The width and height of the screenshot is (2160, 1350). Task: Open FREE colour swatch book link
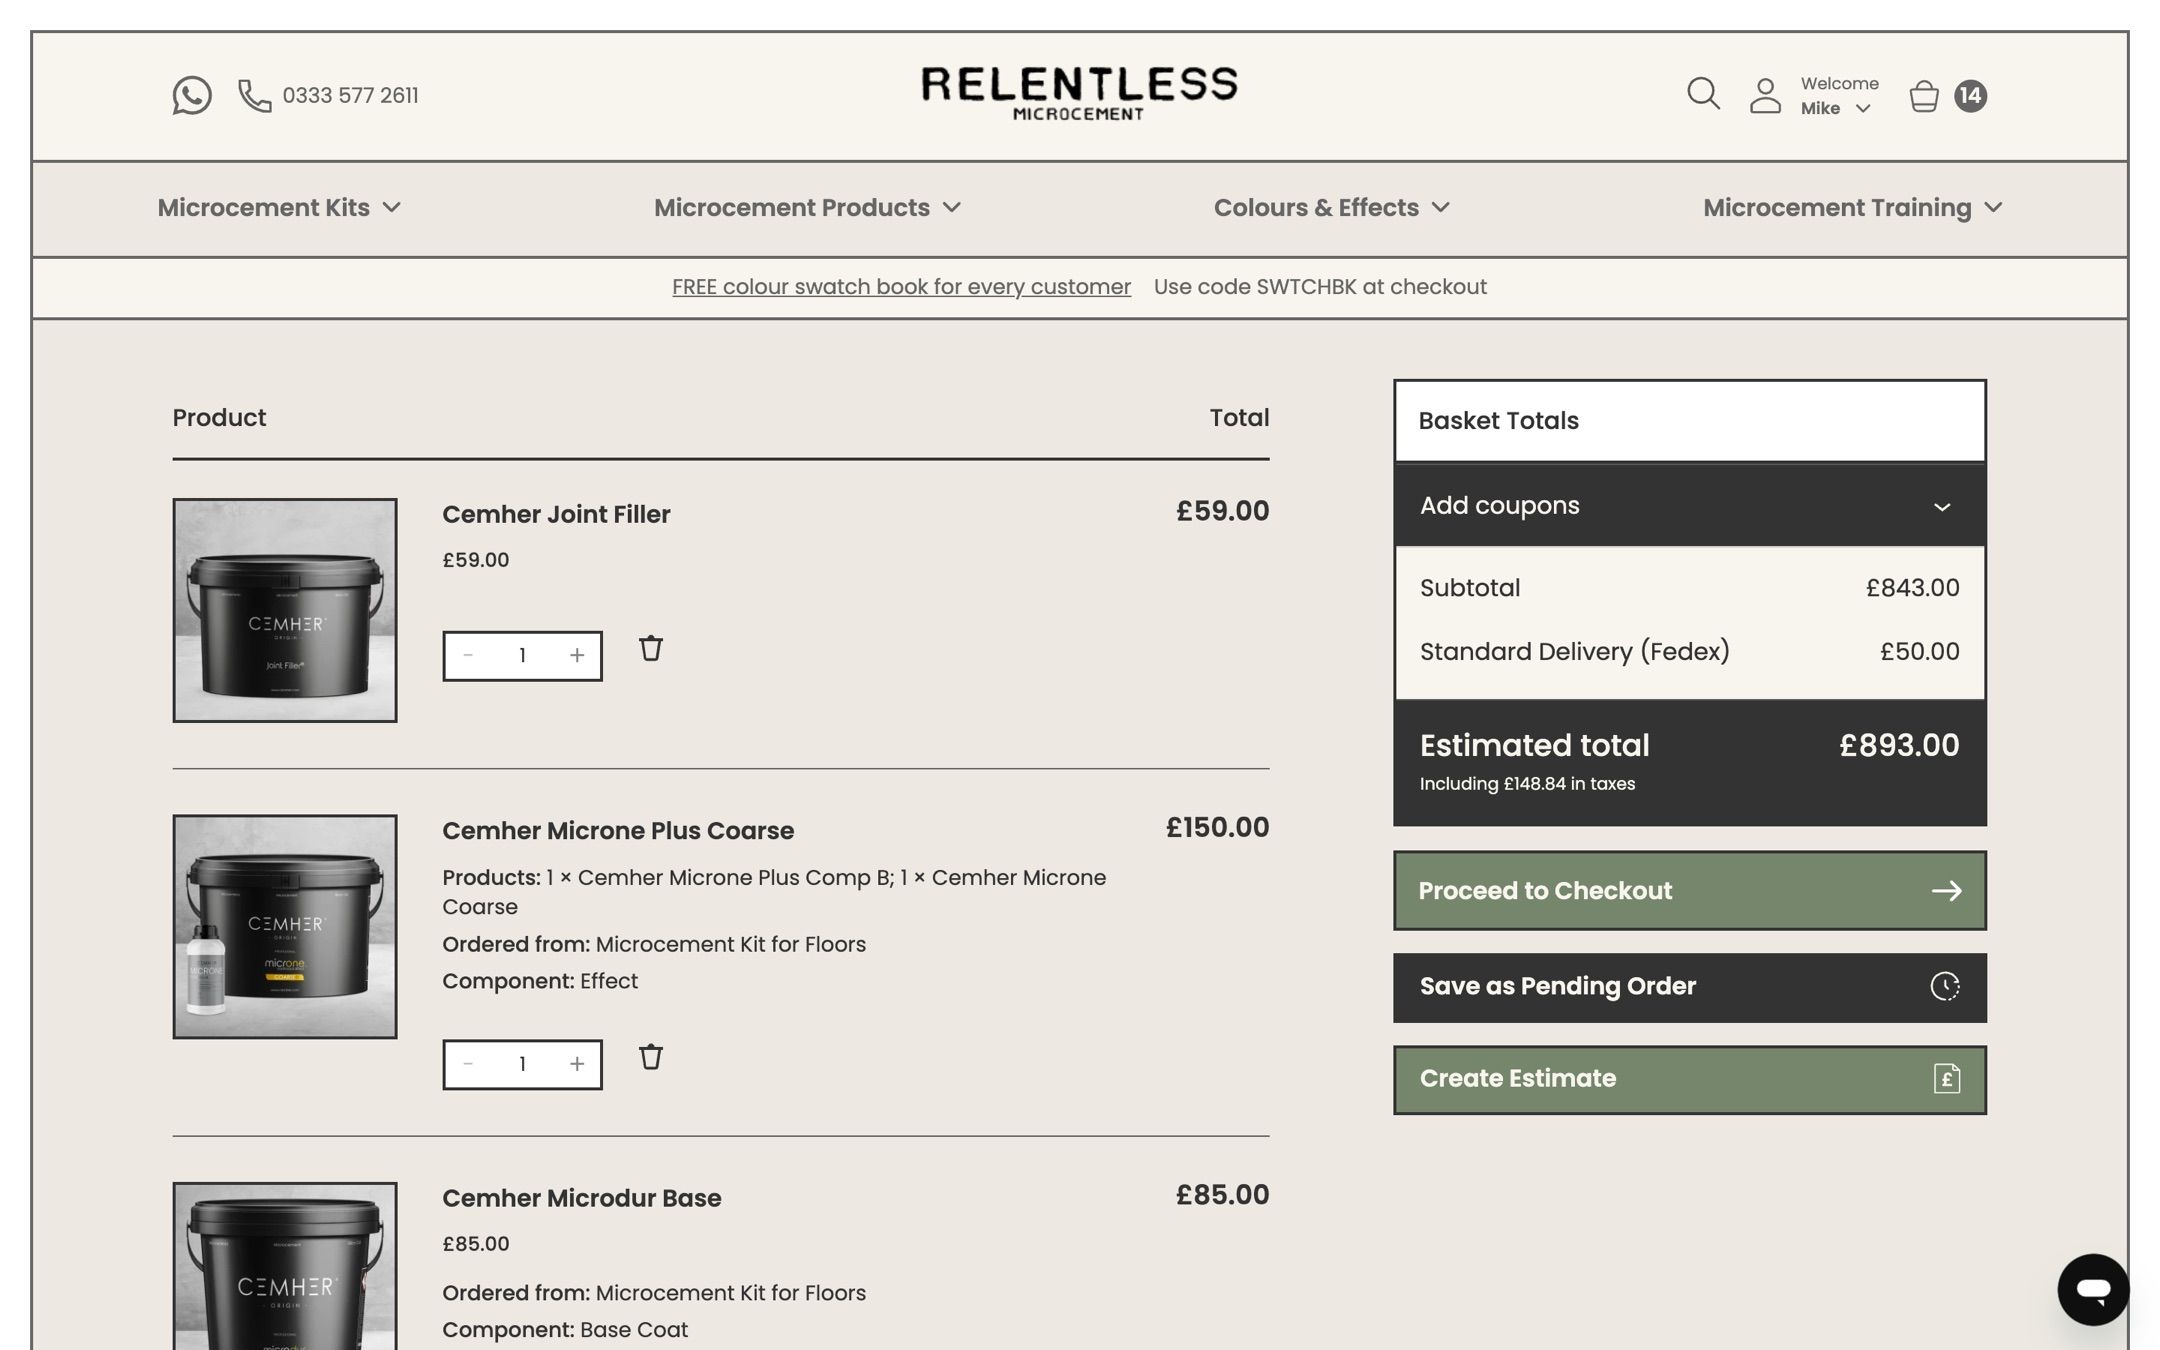point(901,287)
